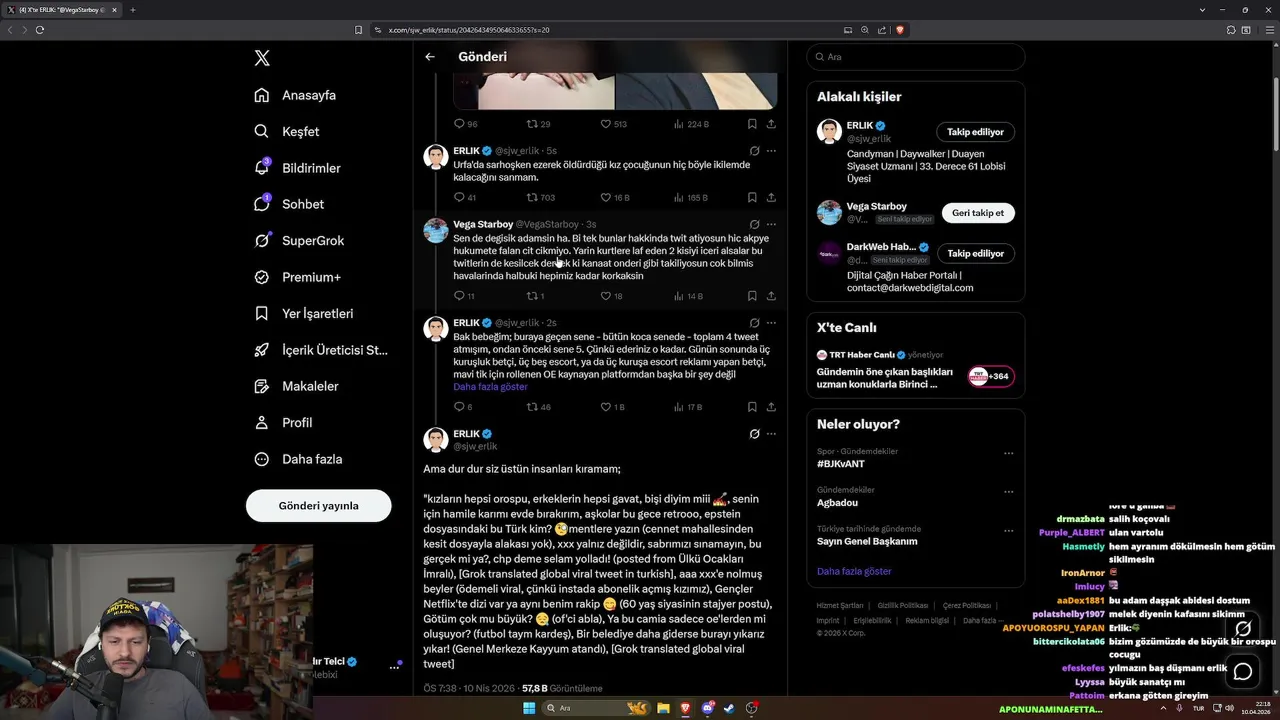View analytics of Vega Starboy's tweet 14 B
Viewport: 1280px width, 720px height.
pos(689,296)
